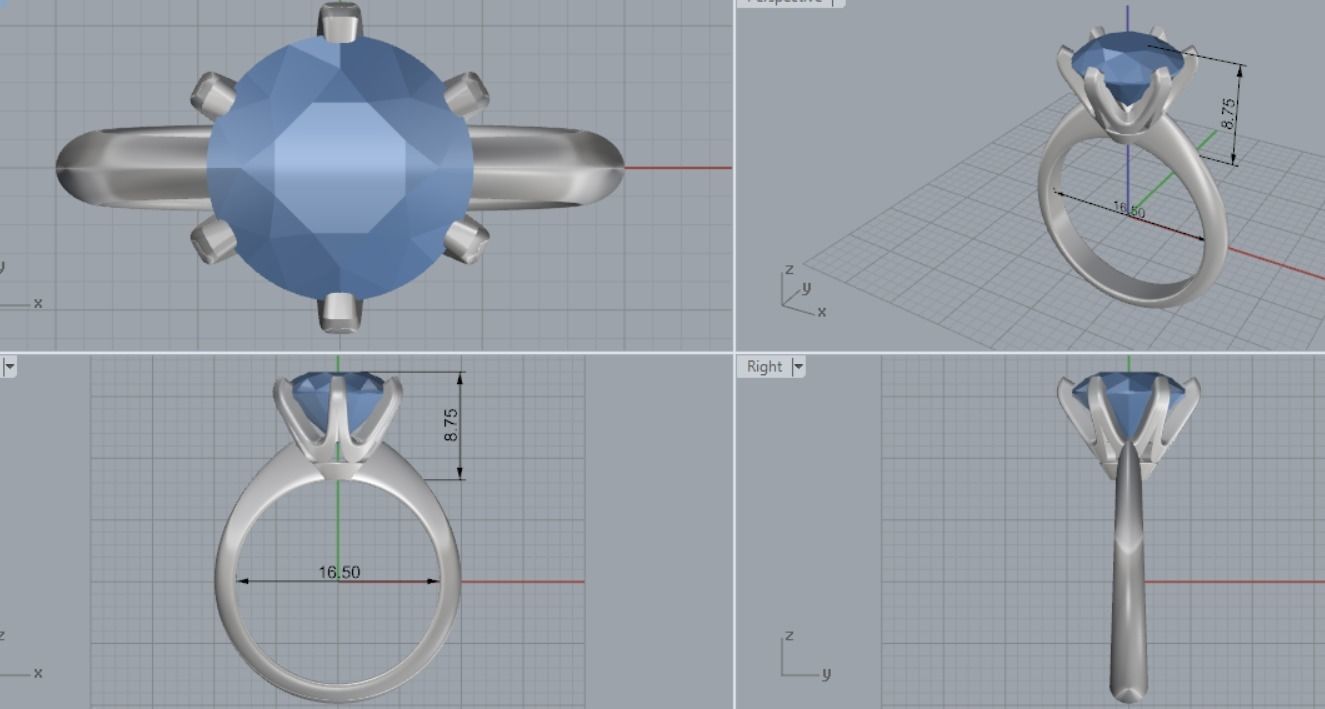
Task: Select the bottommost prong in top view
Action: [339, 312]
